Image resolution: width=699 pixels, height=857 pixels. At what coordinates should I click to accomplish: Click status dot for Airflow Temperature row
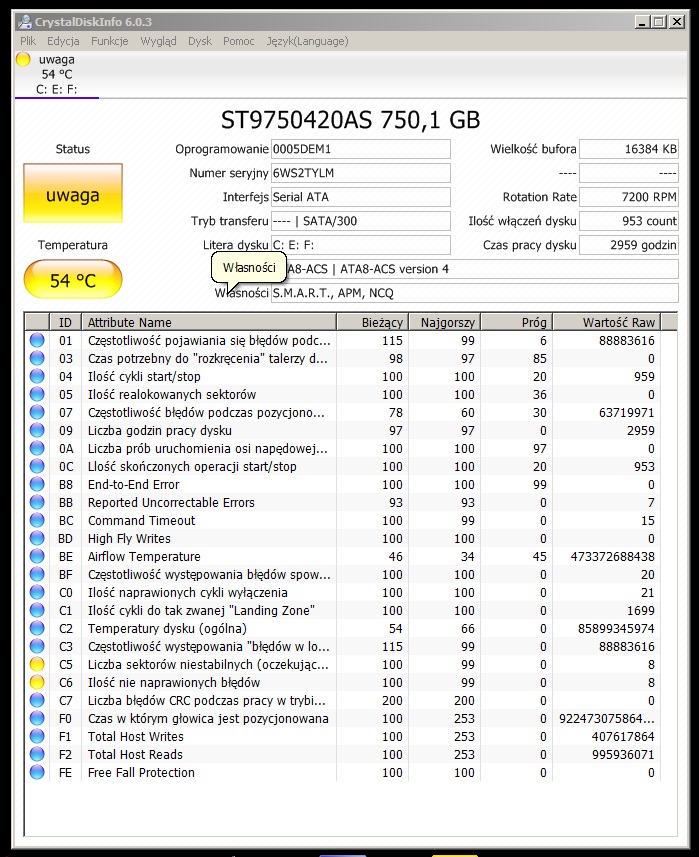tap(37, 557)
